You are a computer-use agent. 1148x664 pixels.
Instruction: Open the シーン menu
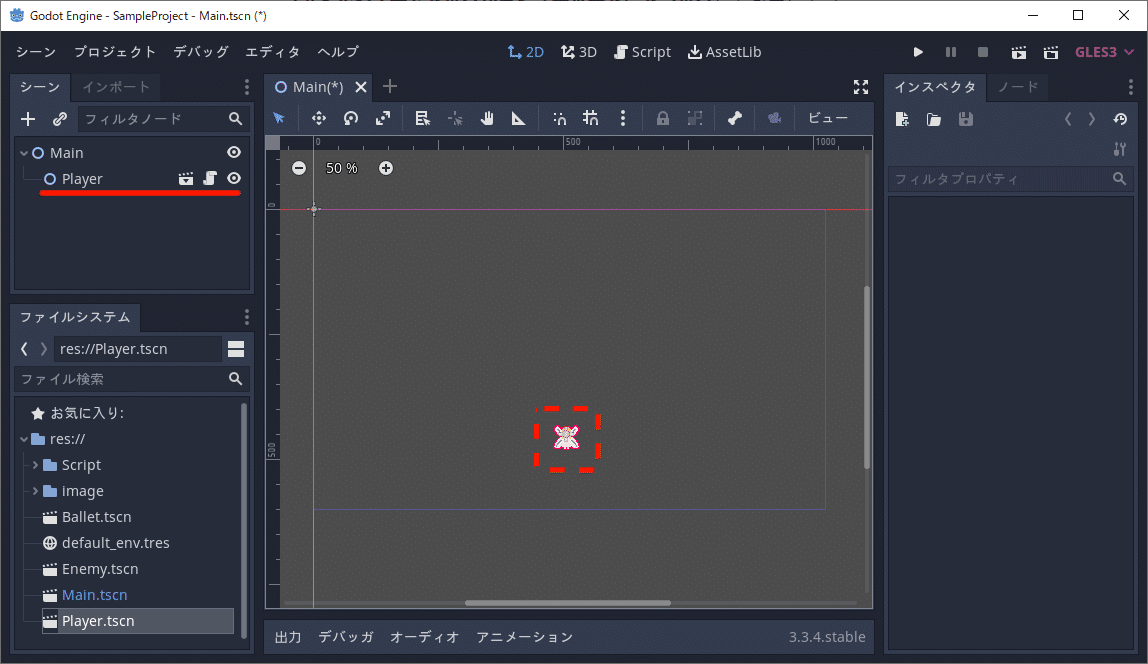[36, 52]
